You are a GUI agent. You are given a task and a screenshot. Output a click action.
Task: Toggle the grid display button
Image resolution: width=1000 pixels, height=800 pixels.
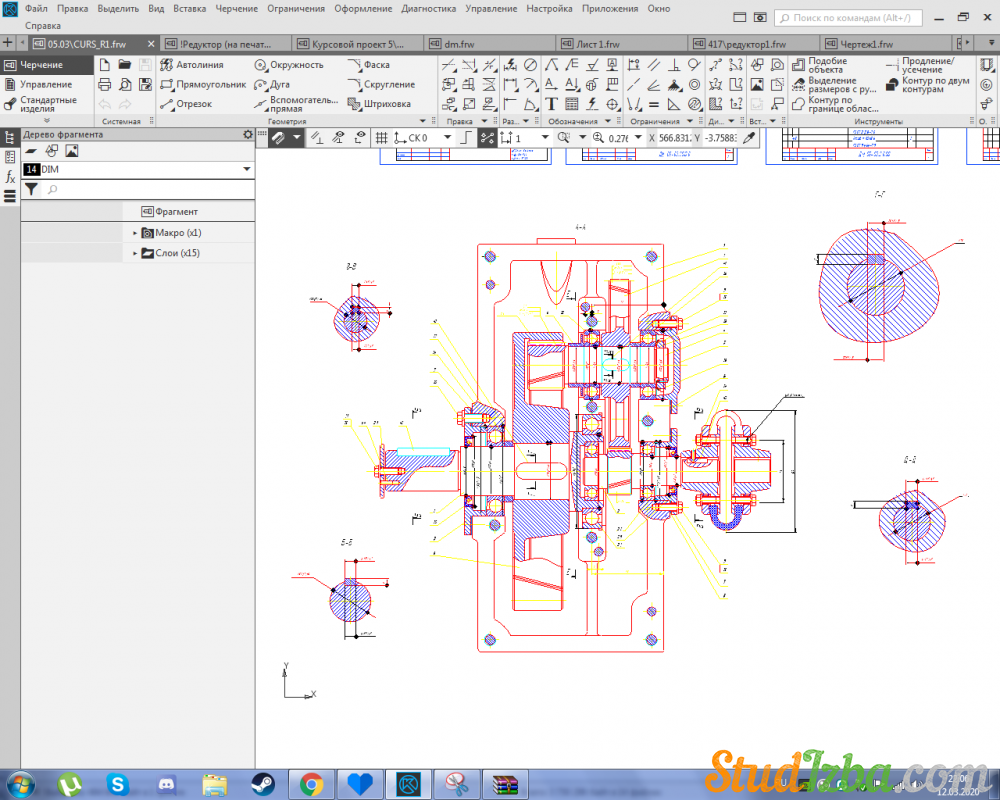pos(381,138)
